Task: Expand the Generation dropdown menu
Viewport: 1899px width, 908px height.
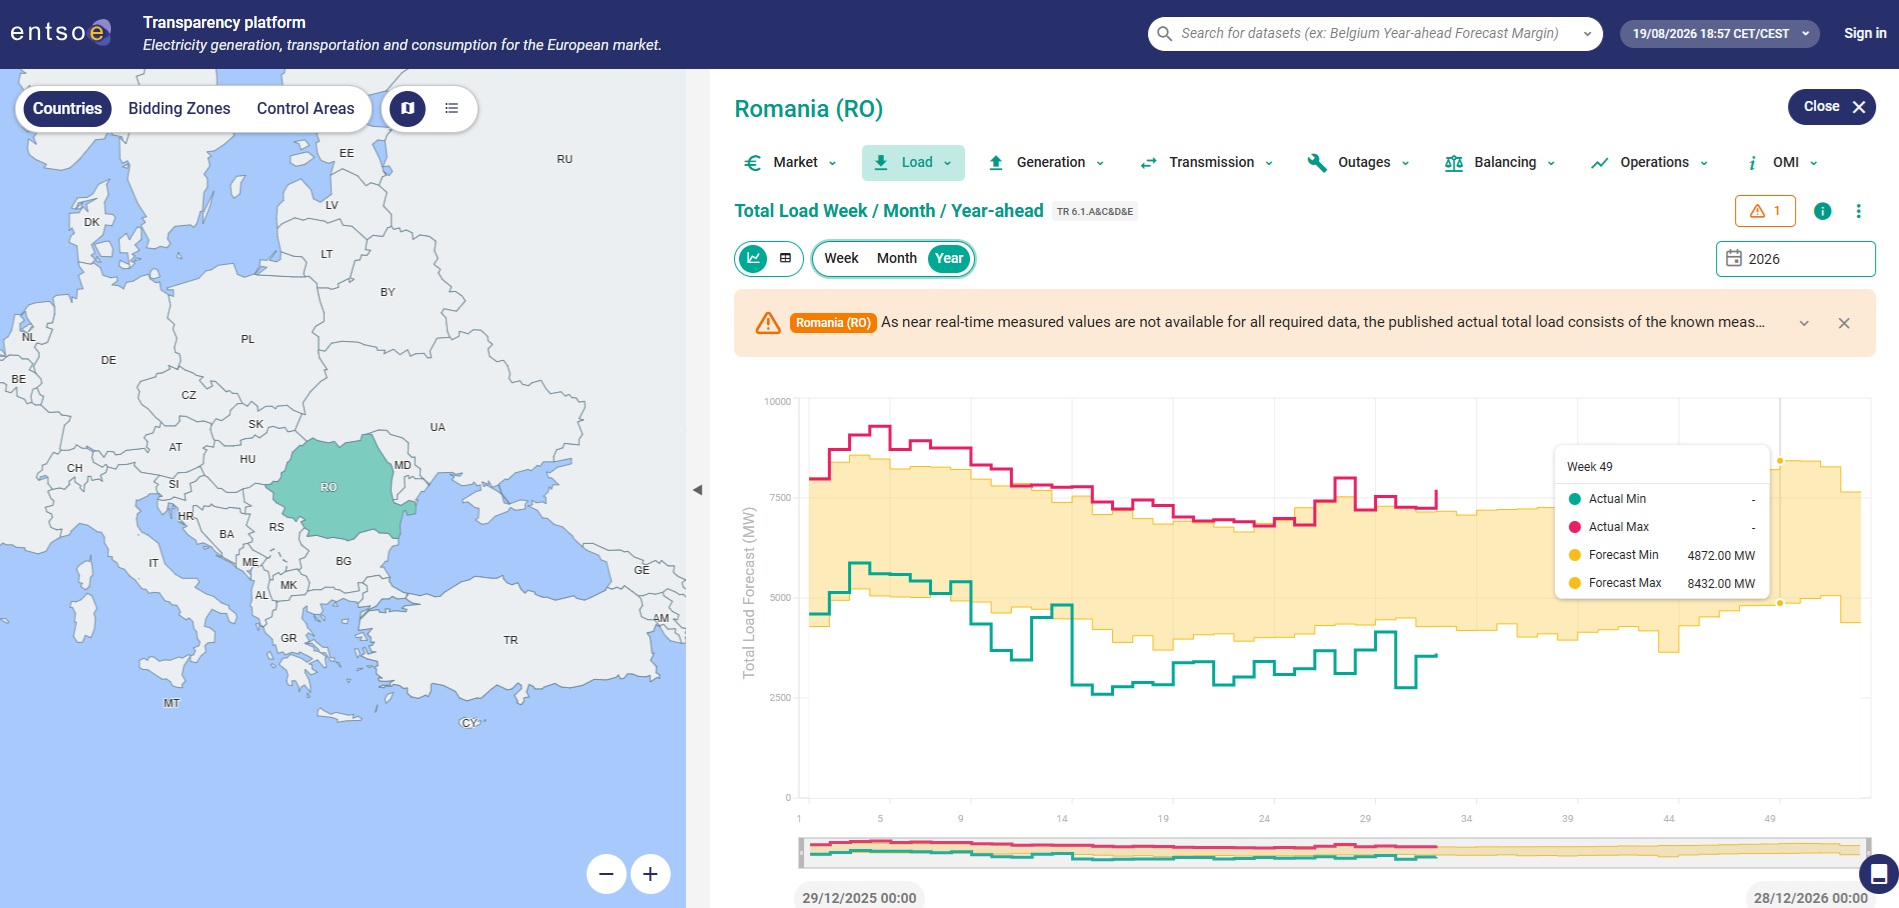Action: click(x=1046, y=162)
